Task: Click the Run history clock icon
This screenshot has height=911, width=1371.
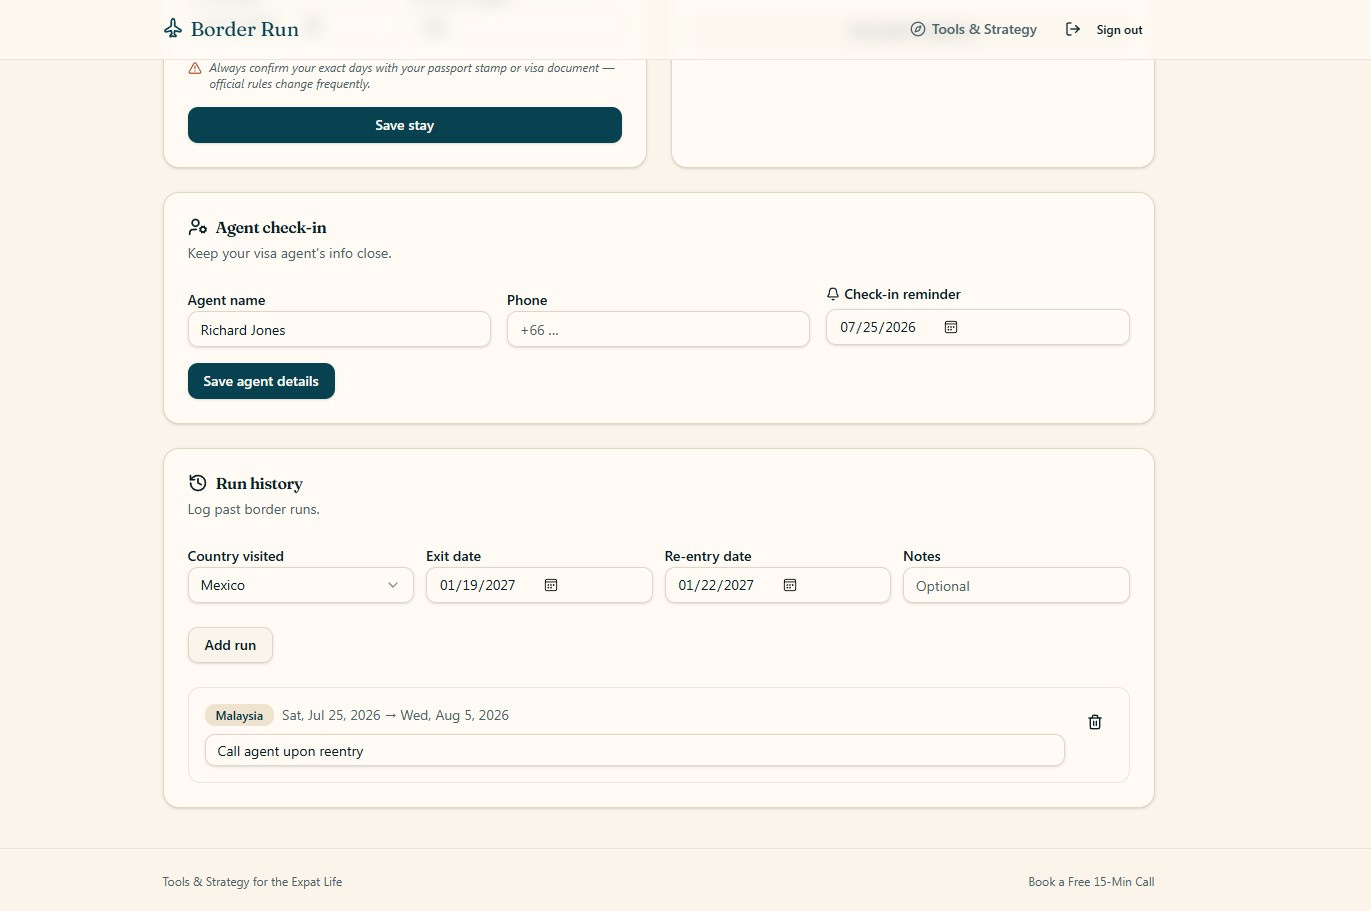Action: tap(198, 483)
